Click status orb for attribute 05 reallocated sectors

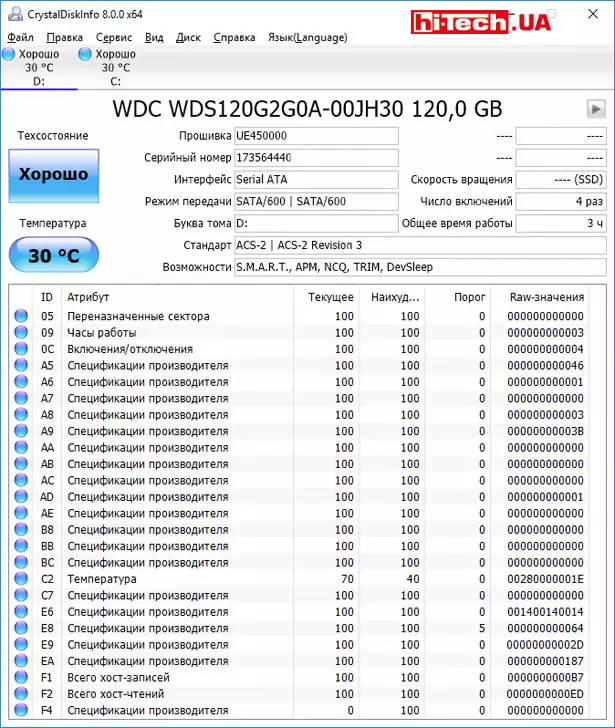click(x=21, y=316)
